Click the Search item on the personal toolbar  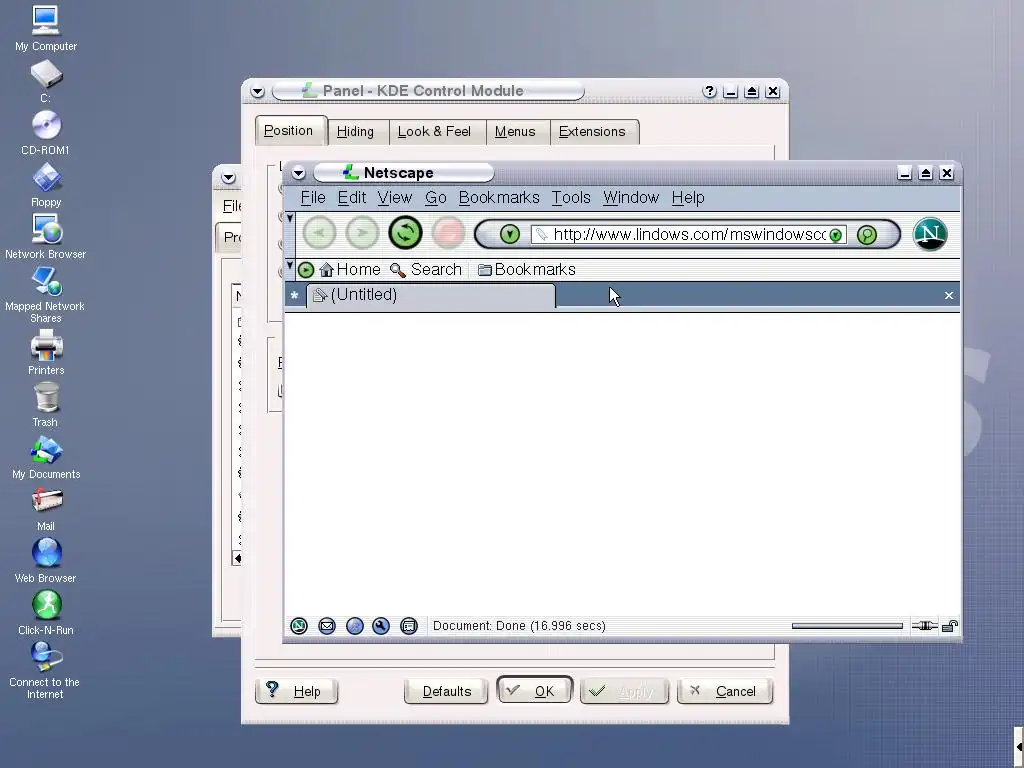coord(426,270)
